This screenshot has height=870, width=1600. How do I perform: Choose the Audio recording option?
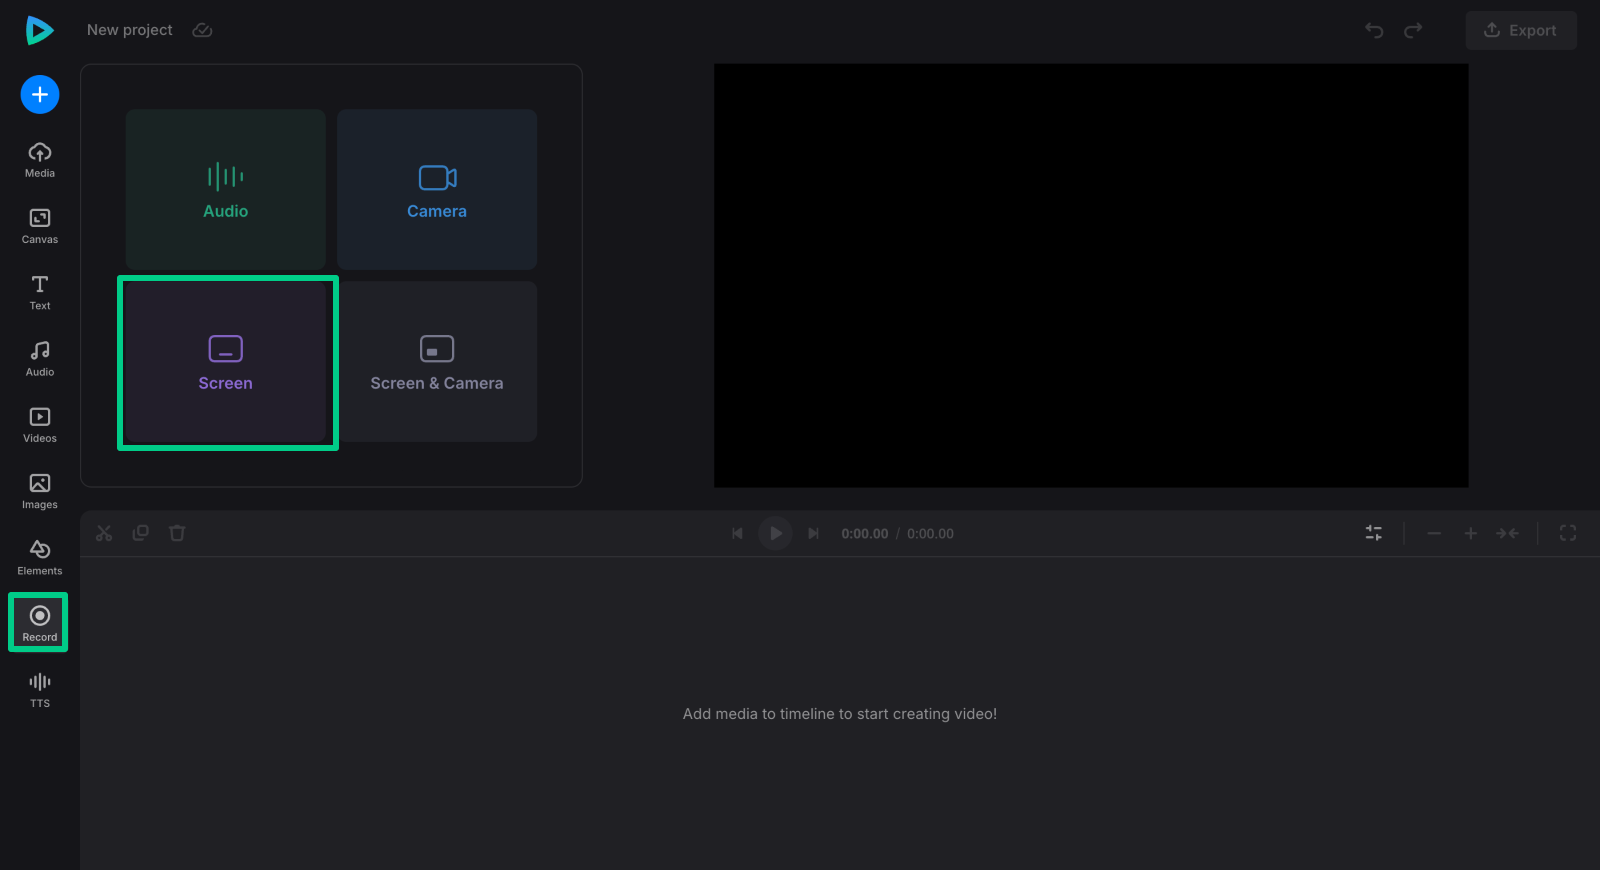tap(226, 189)
